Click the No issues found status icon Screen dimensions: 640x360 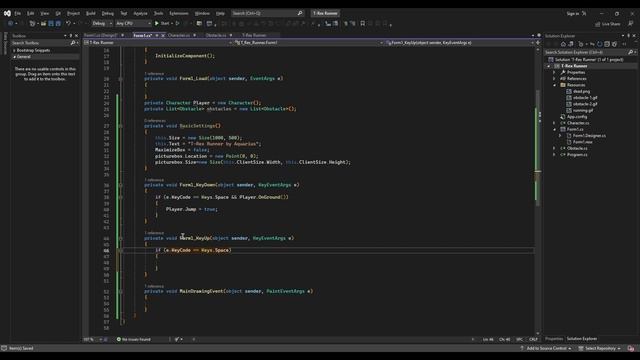[x=119, y=339]
